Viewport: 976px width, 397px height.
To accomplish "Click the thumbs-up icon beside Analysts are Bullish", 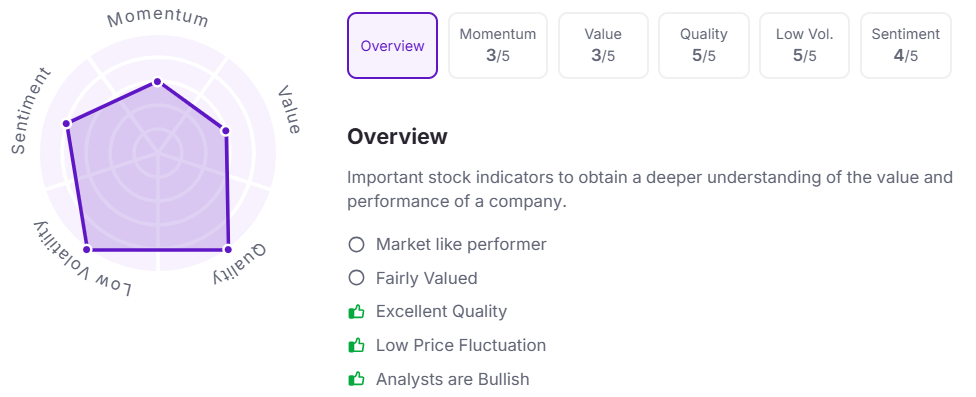I will click(x=356, y=378).
